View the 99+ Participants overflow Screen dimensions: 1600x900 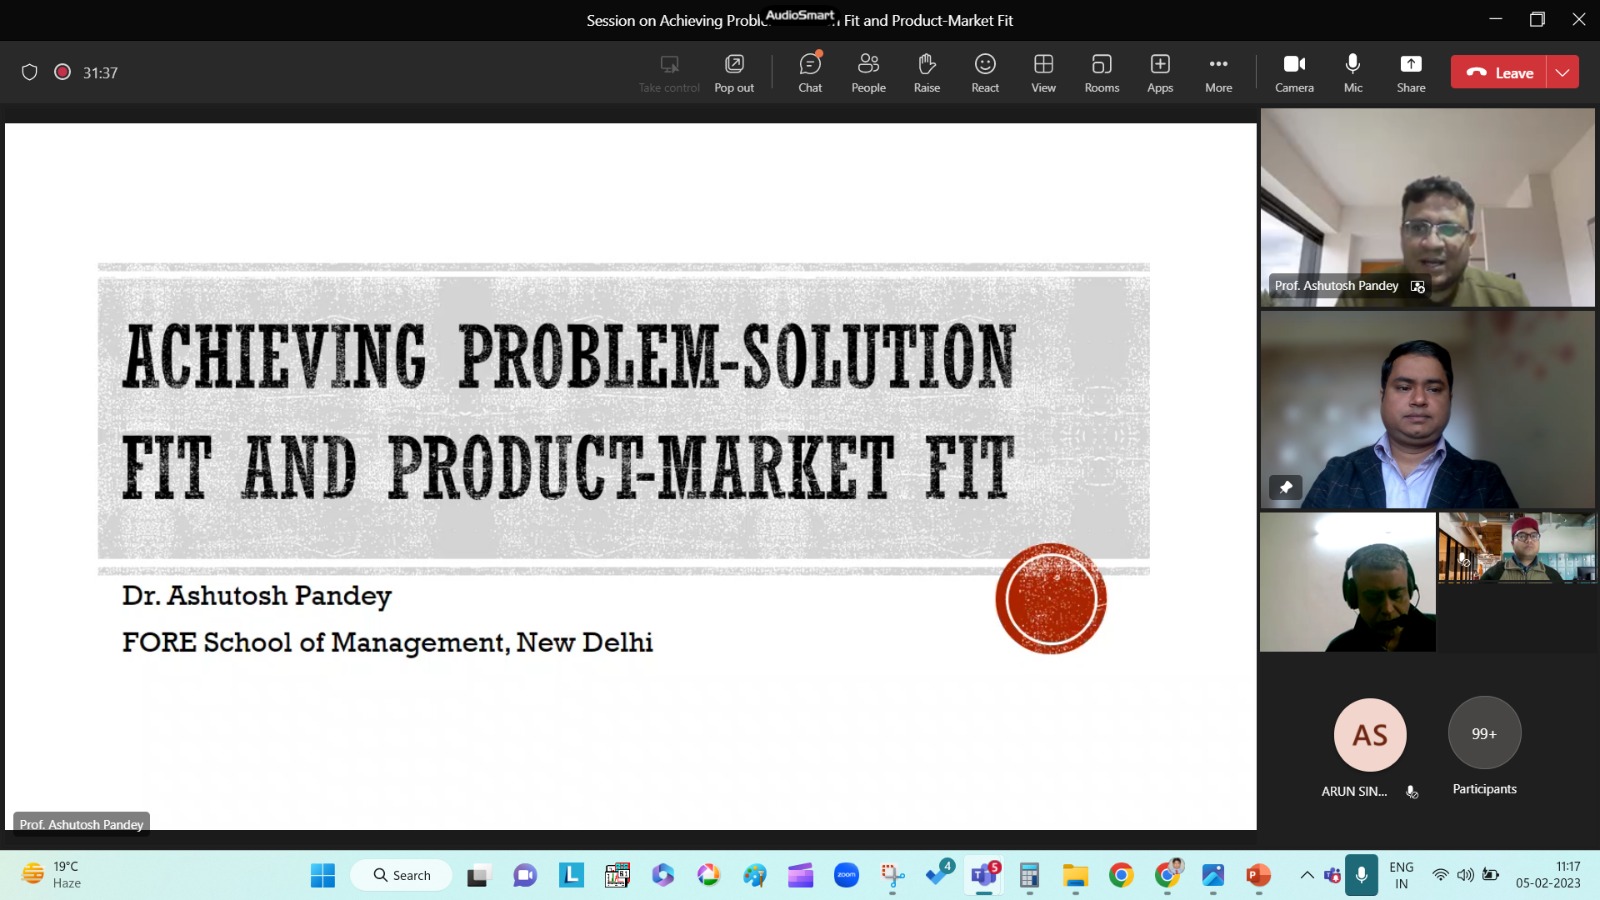pyautogui.click(x=1484, y=734)
